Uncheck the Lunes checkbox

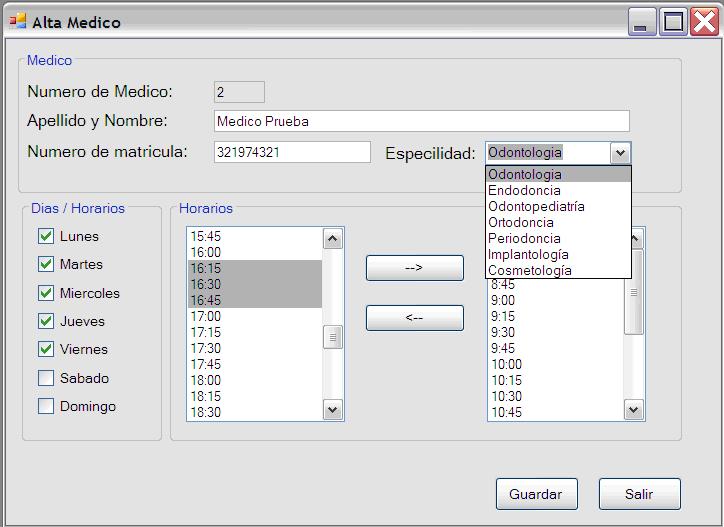coord(46,237)
